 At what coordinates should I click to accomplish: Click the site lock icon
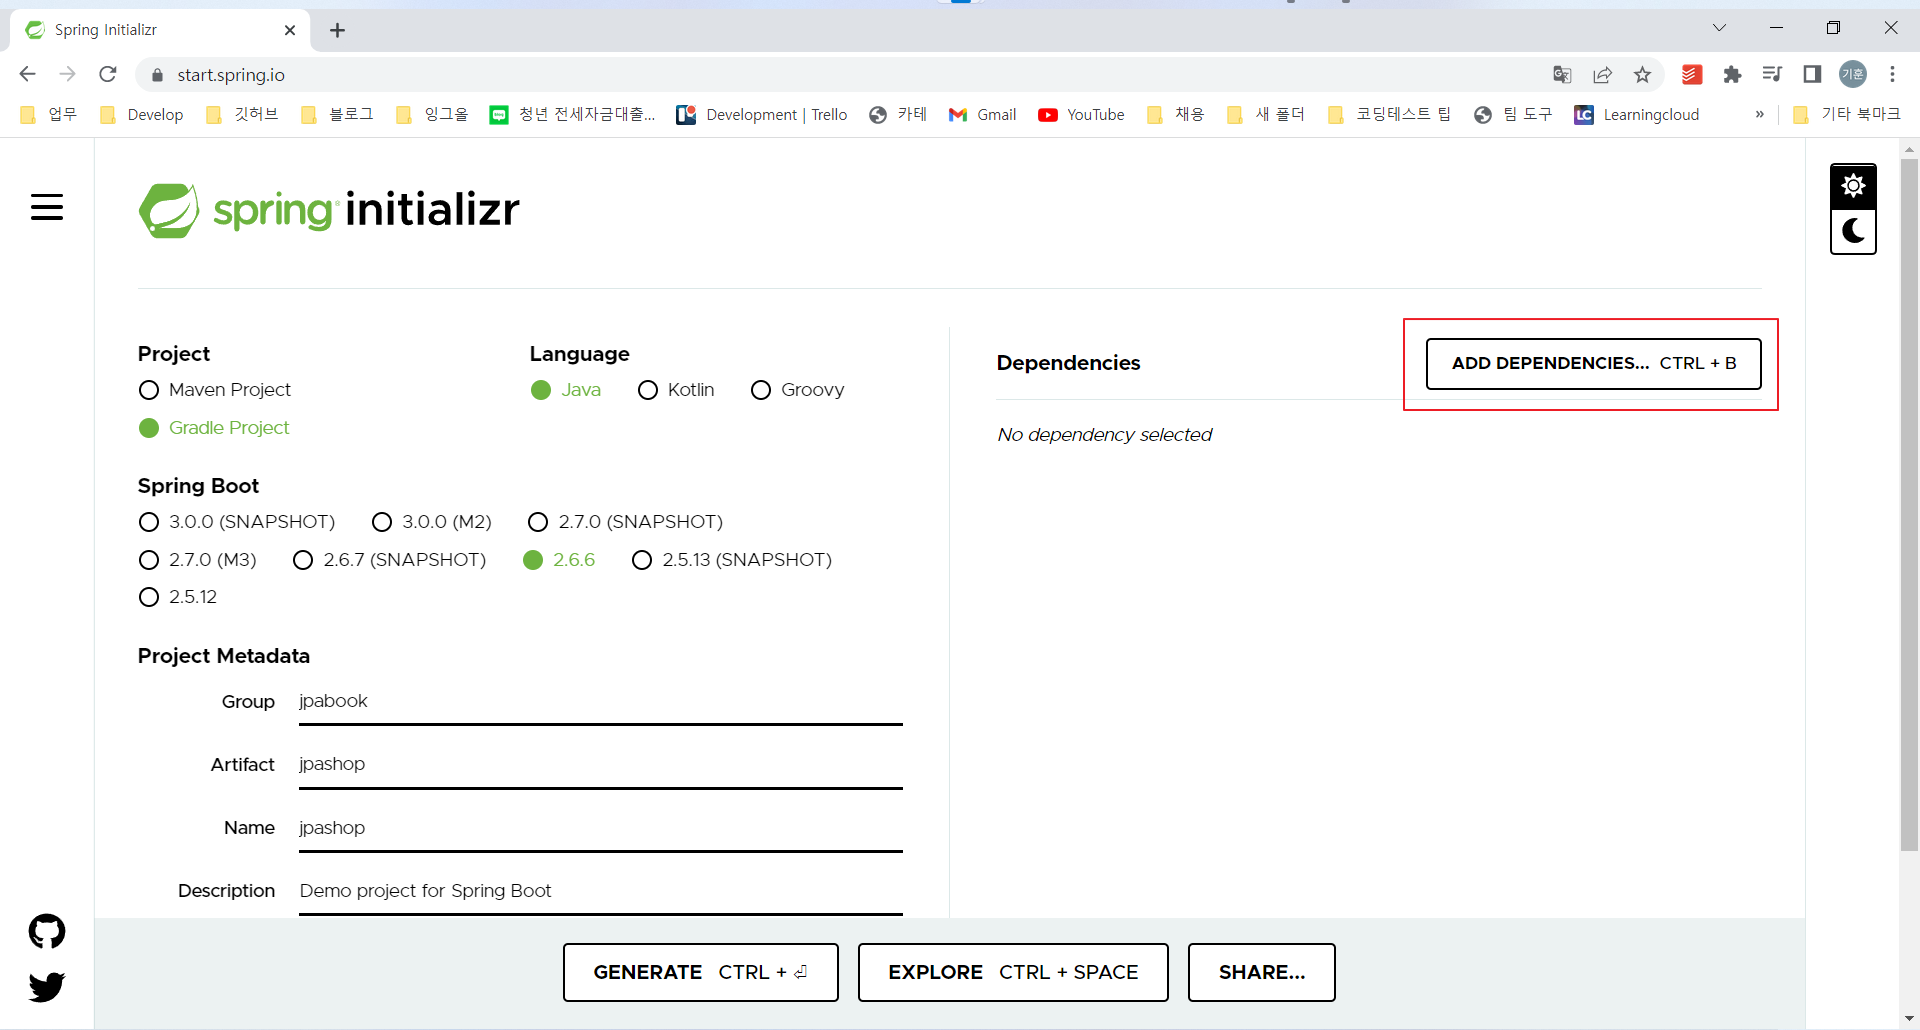click(156, 75)
